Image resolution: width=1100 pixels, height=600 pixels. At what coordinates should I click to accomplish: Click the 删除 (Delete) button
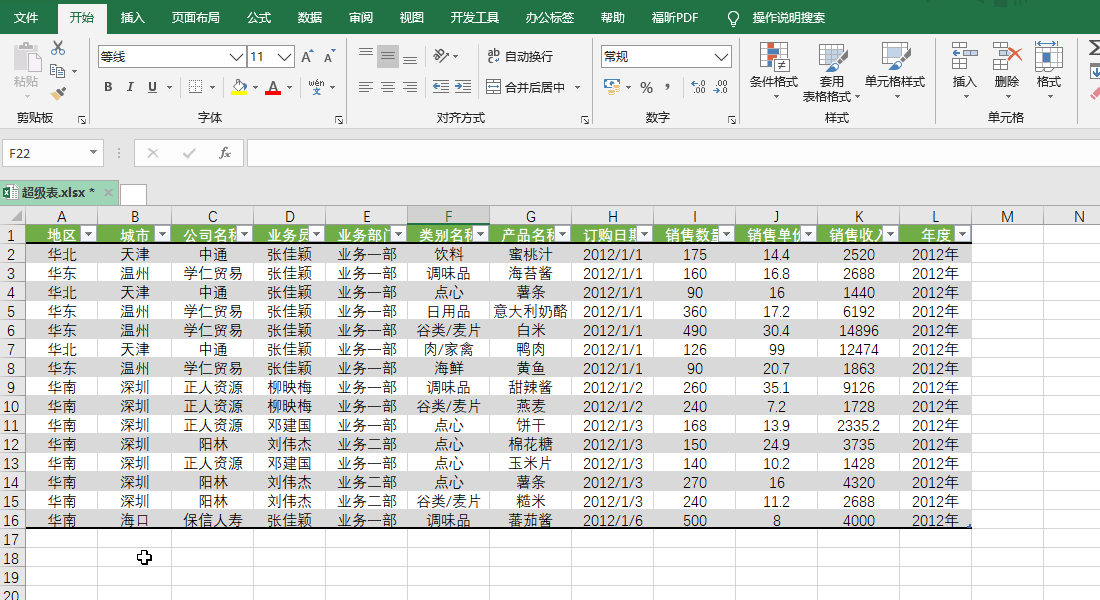click(1005, 70)
